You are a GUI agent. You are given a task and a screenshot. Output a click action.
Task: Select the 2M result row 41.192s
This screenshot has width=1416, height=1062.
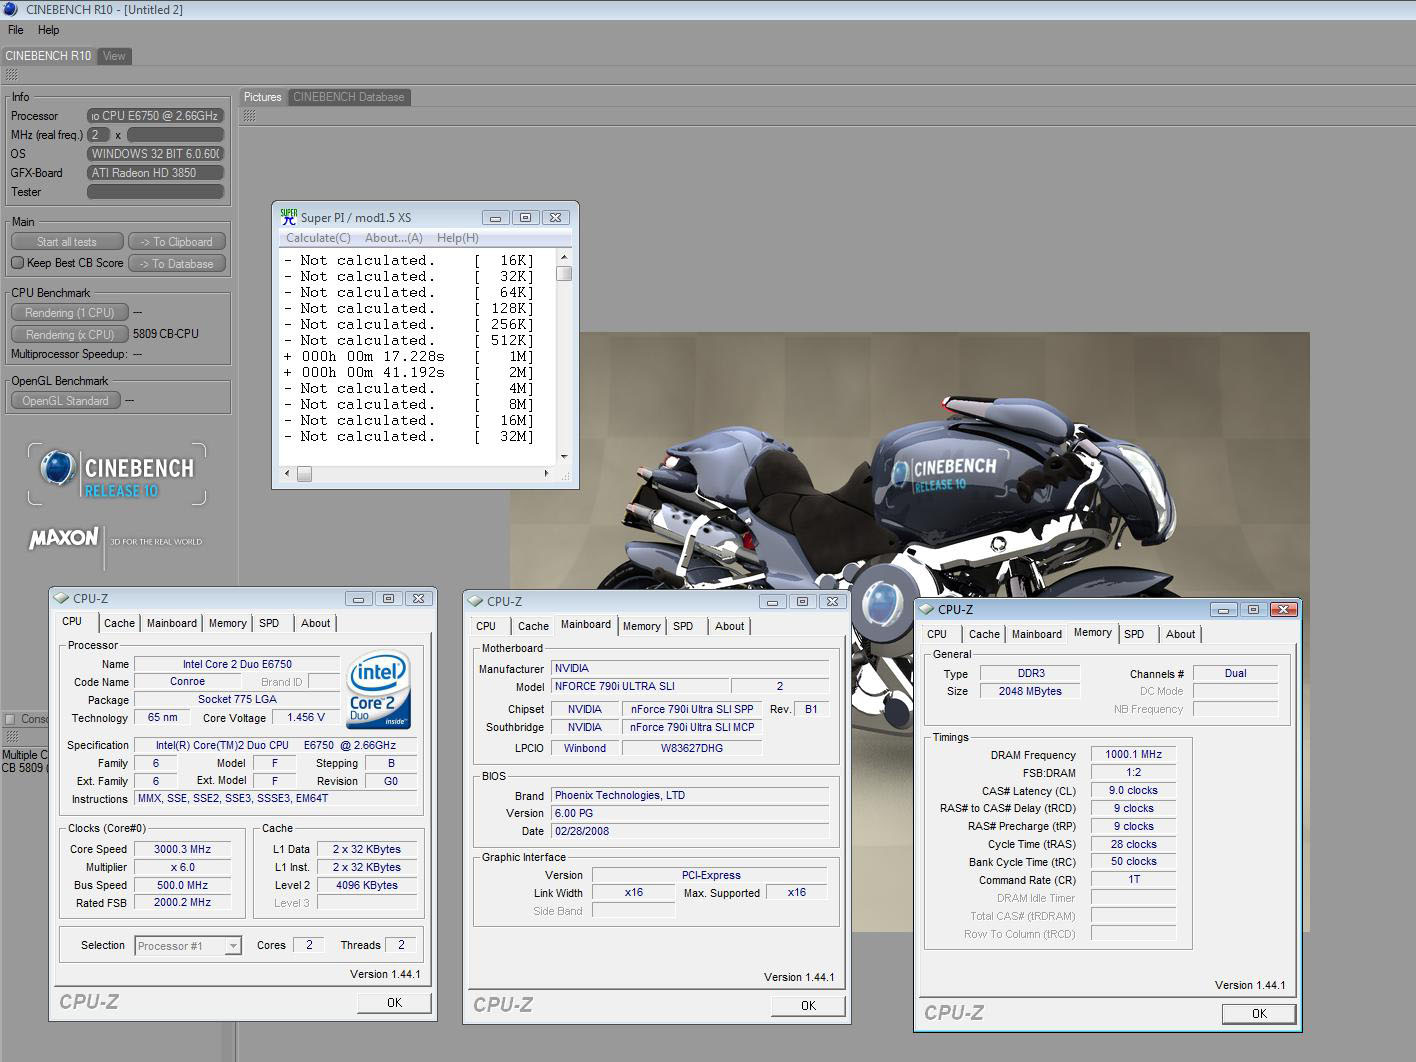(409, 372)
